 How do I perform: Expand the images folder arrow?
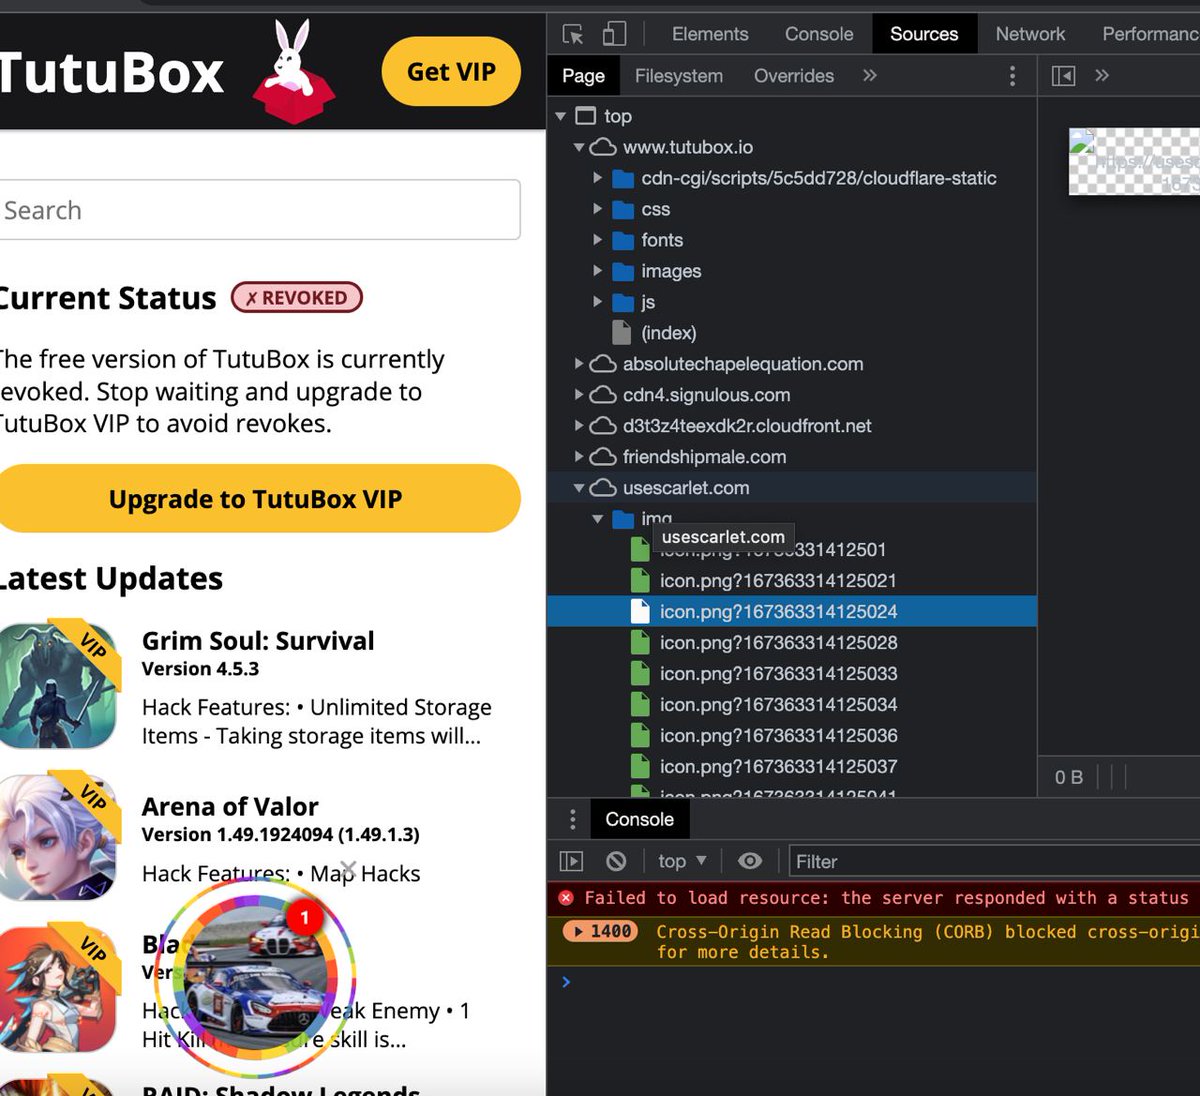coord(597,271)
